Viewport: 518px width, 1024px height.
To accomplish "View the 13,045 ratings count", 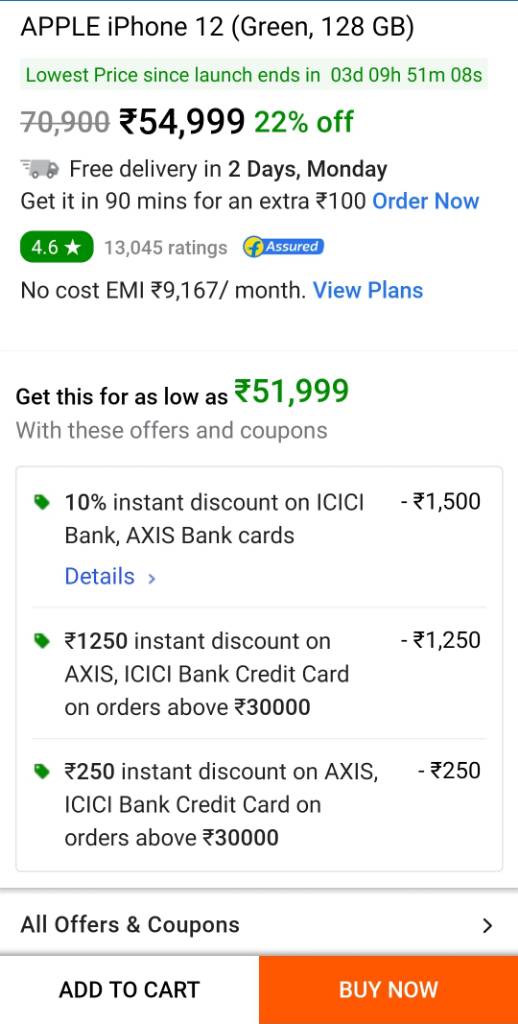I will point(166,248).
